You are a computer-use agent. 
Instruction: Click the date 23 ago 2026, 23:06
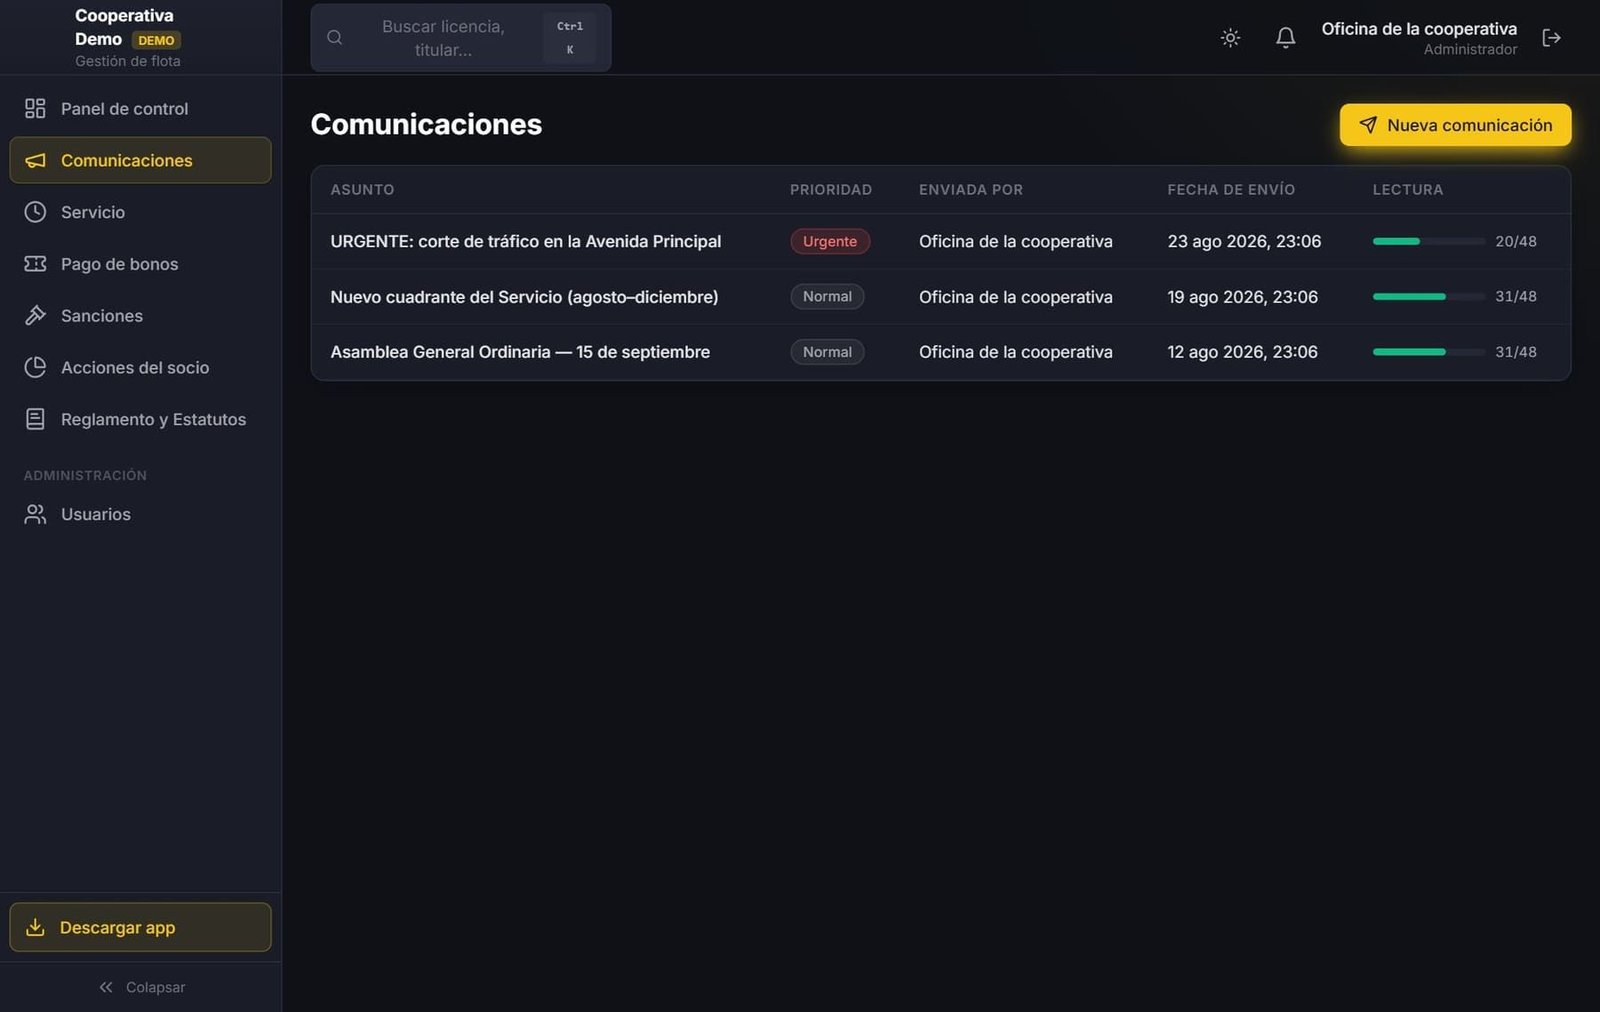1244,241
